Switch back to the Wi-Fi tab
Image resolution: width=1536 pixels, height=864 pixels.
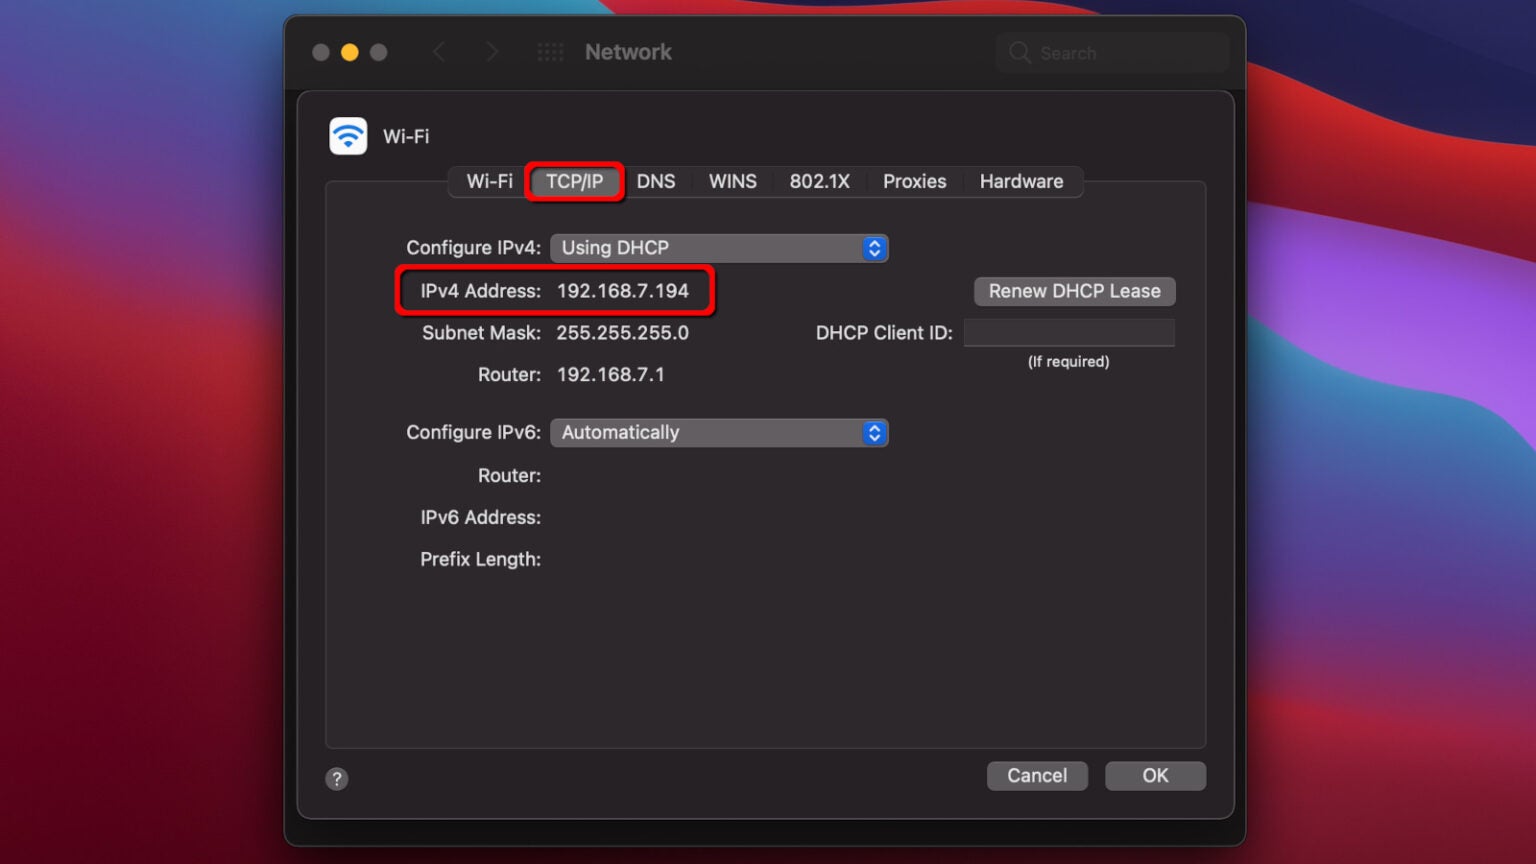[x=489, y=181]
